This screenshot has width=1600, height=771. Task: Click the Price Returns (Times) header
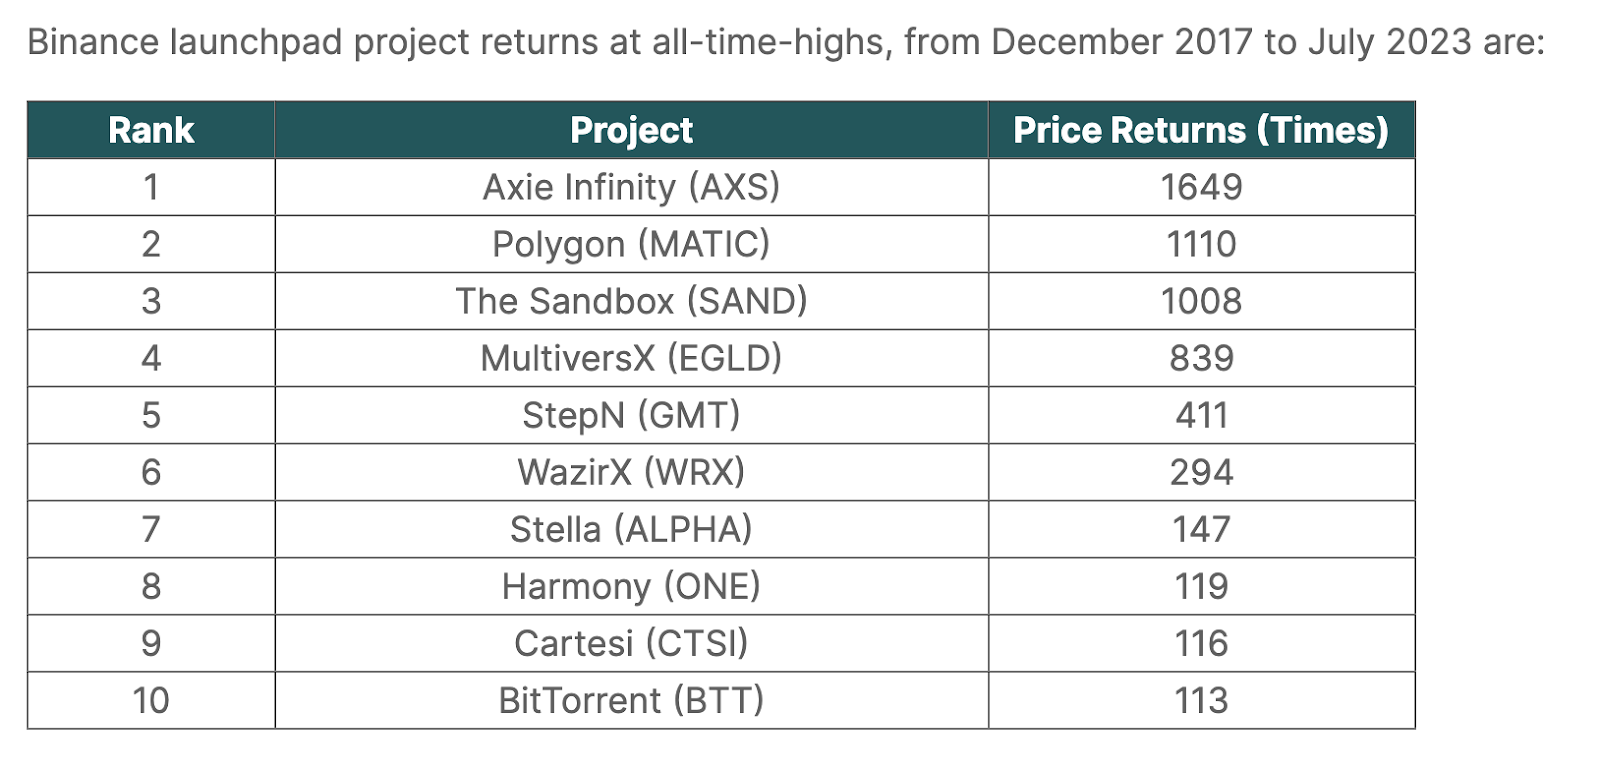1201,130
